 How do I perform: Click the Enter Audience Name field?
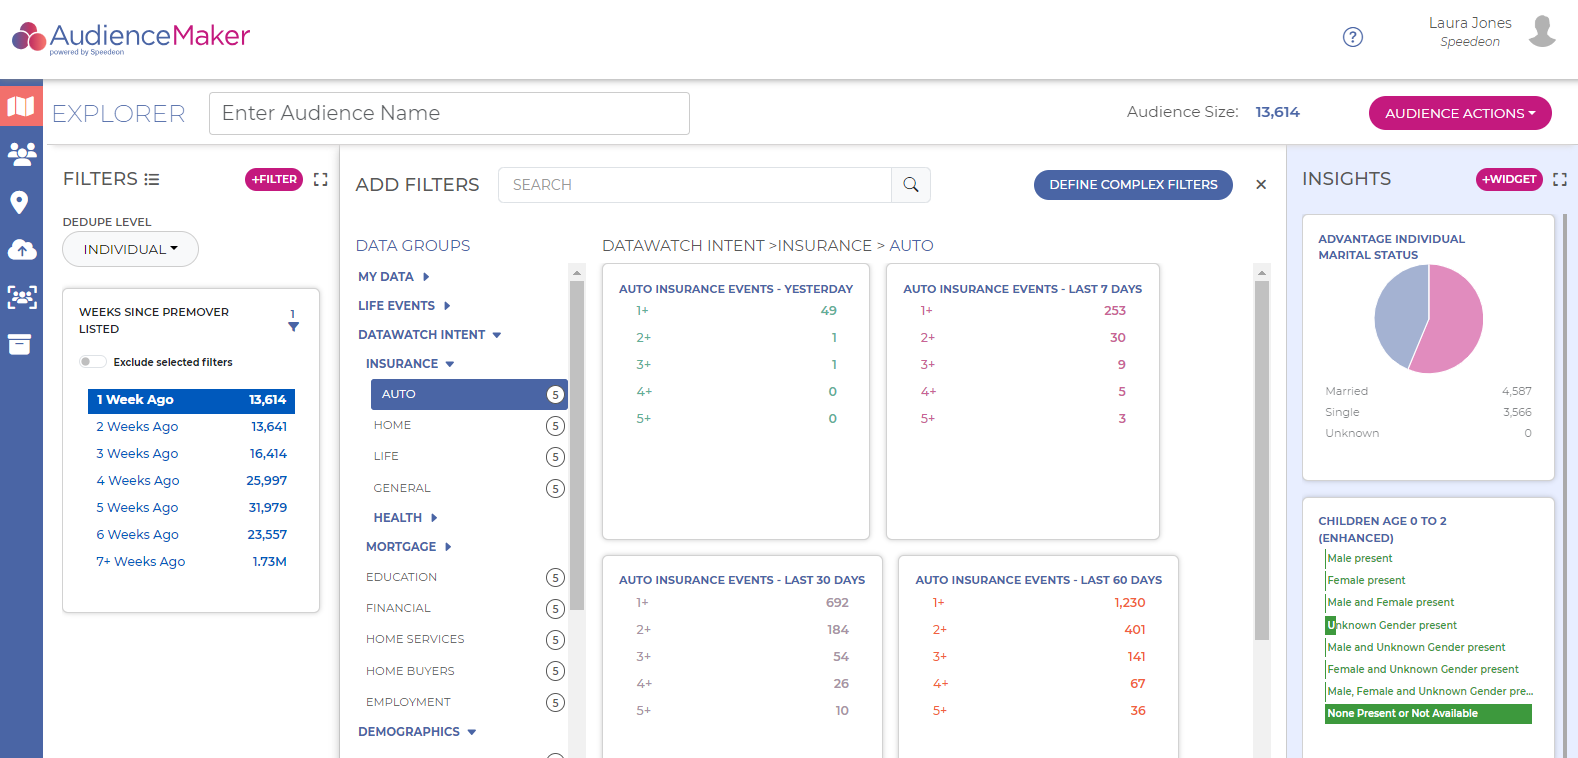(x=449, y=113)
